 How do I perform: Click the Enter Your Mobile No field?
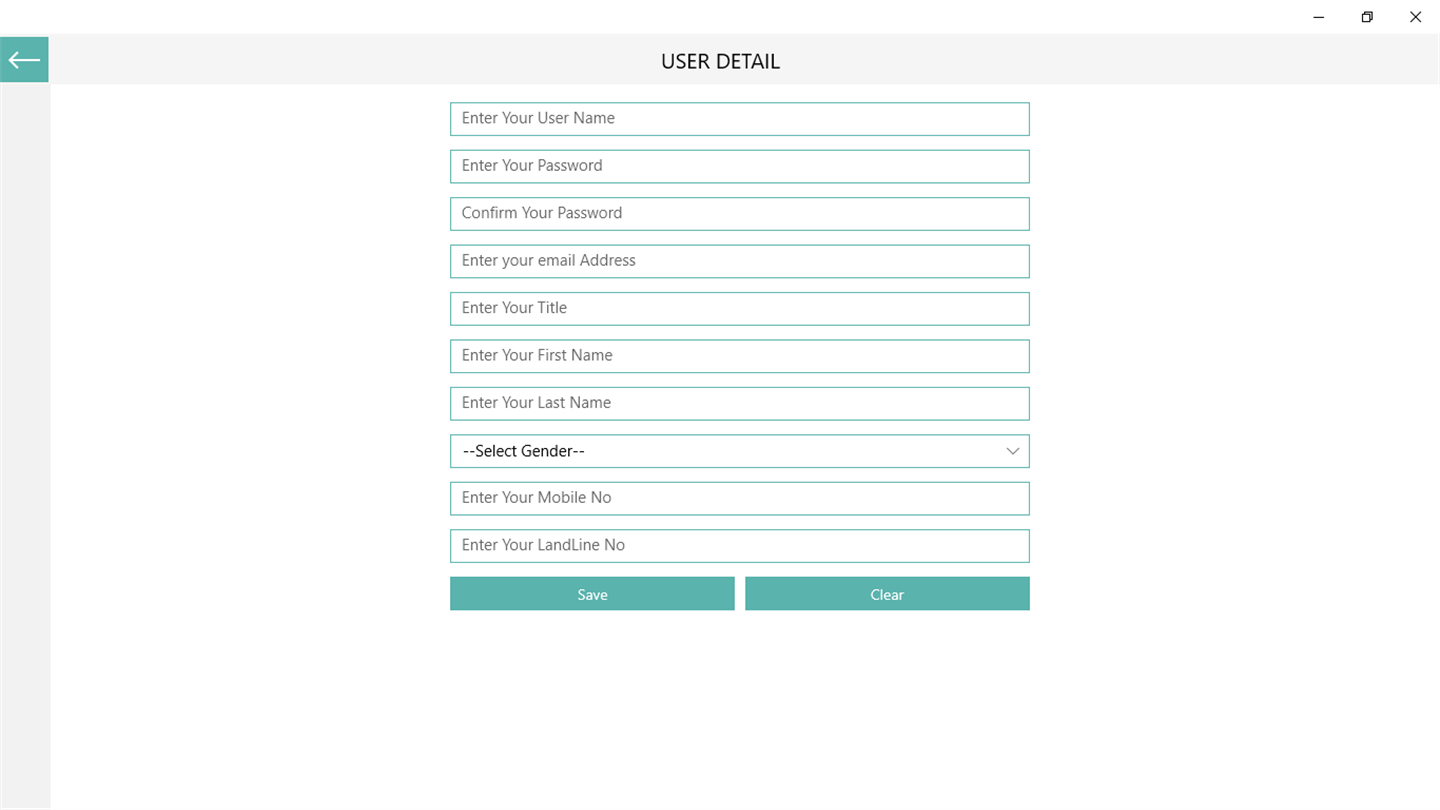tap(739, 498)
